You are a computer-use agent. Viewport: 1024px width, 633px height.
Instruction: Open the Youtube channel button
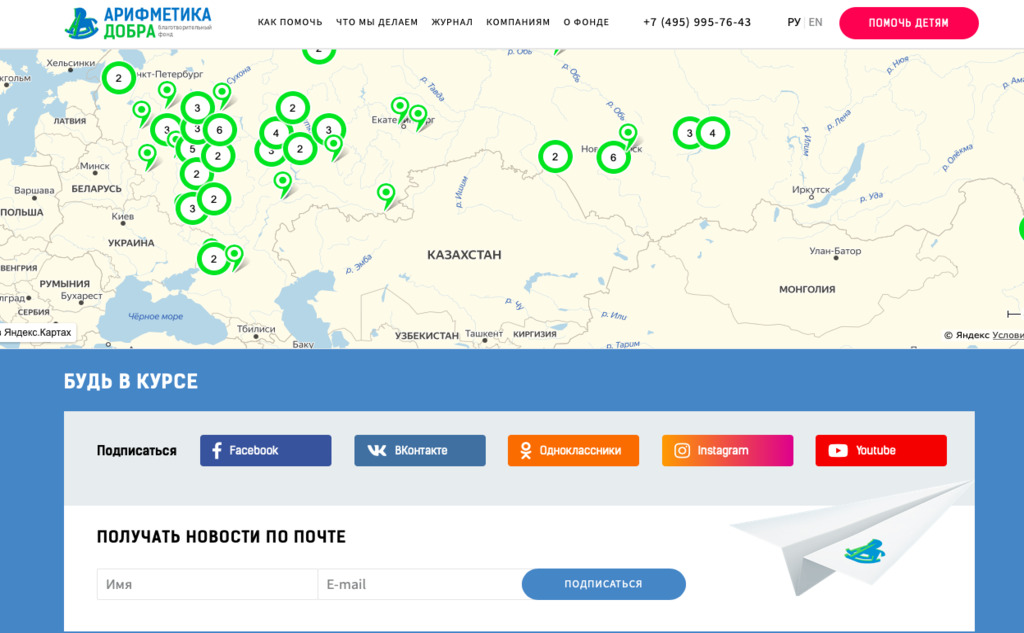[880, 450]
